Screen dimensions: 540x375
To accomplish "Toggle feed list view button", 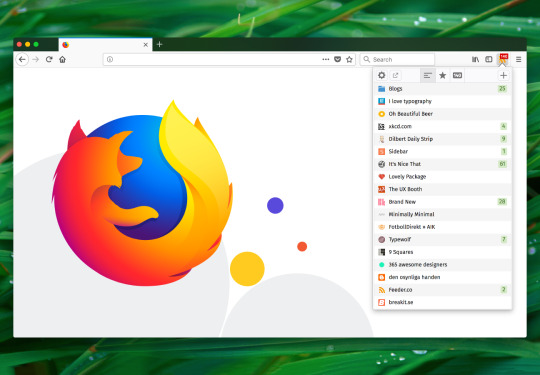I will click(428, 75).
